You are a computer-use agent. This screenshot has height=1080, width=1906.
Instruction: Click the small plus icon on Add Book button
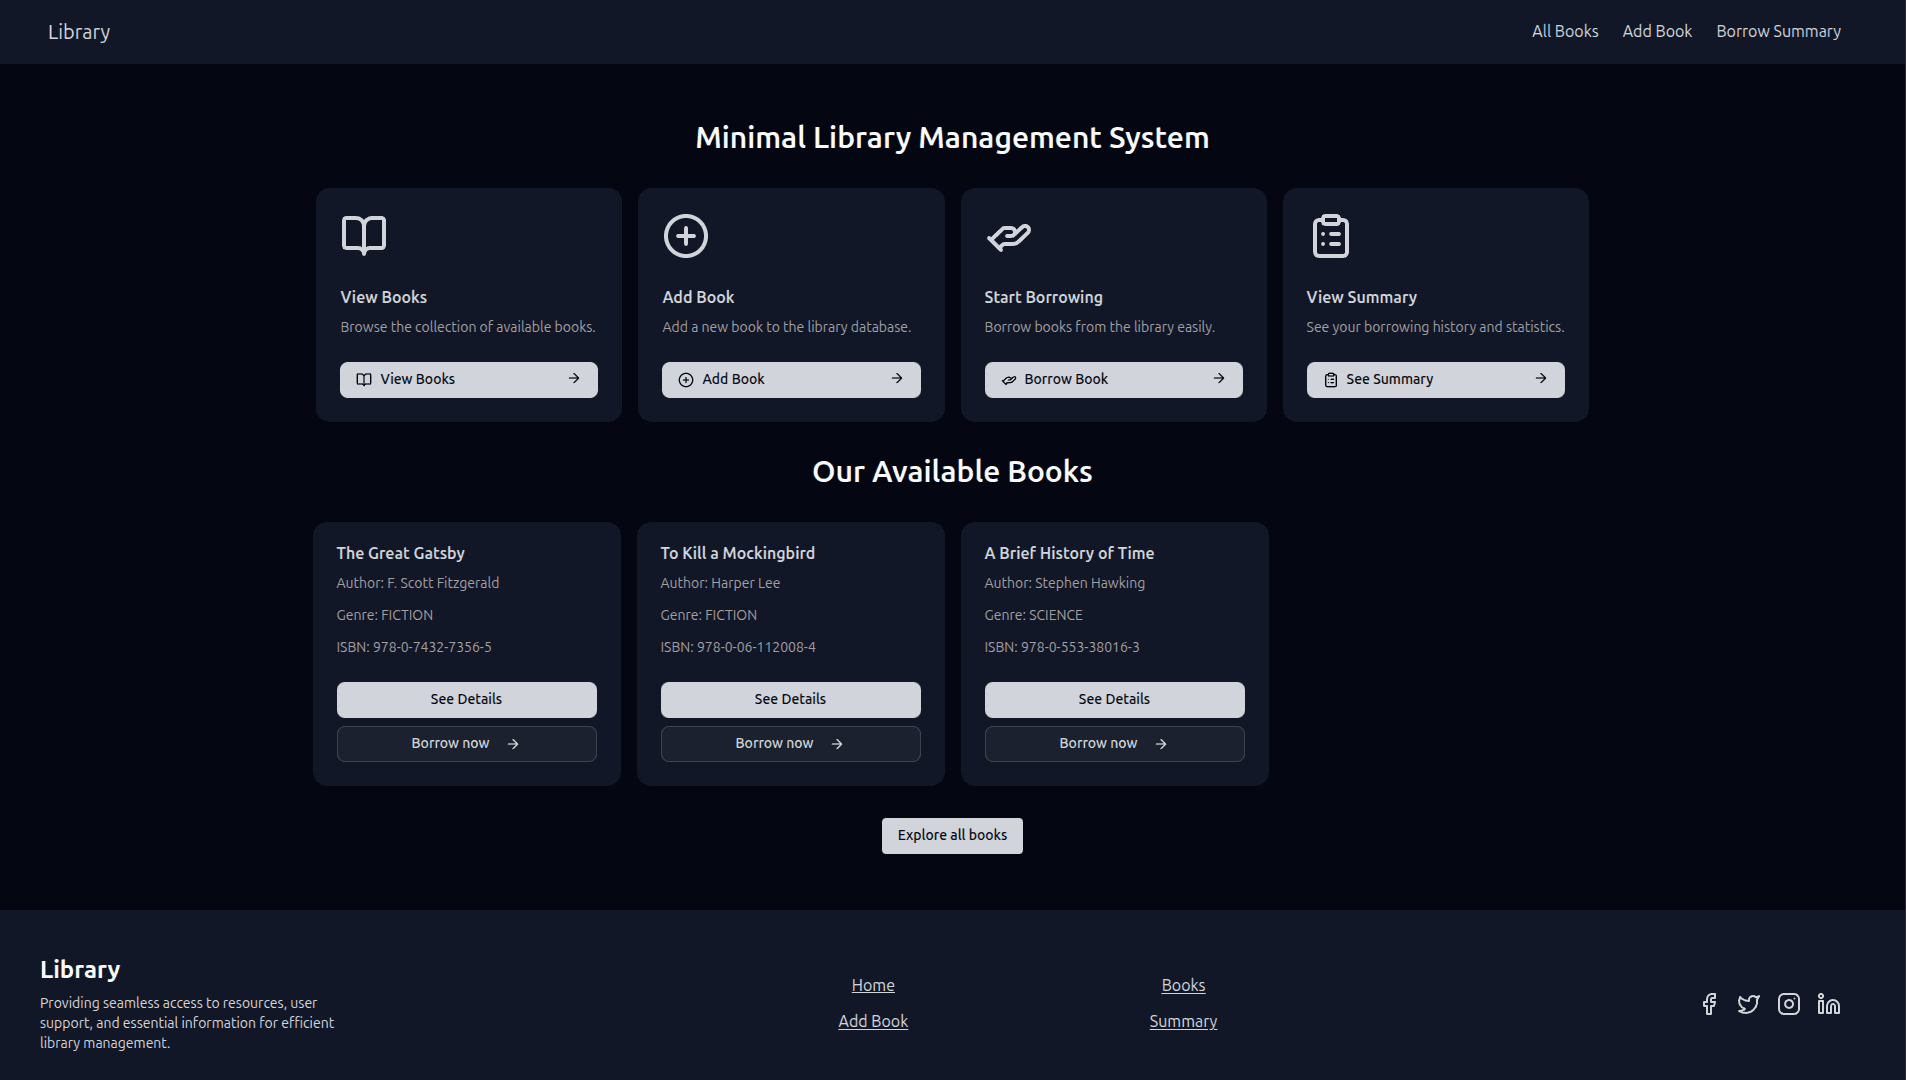point(686,380)
